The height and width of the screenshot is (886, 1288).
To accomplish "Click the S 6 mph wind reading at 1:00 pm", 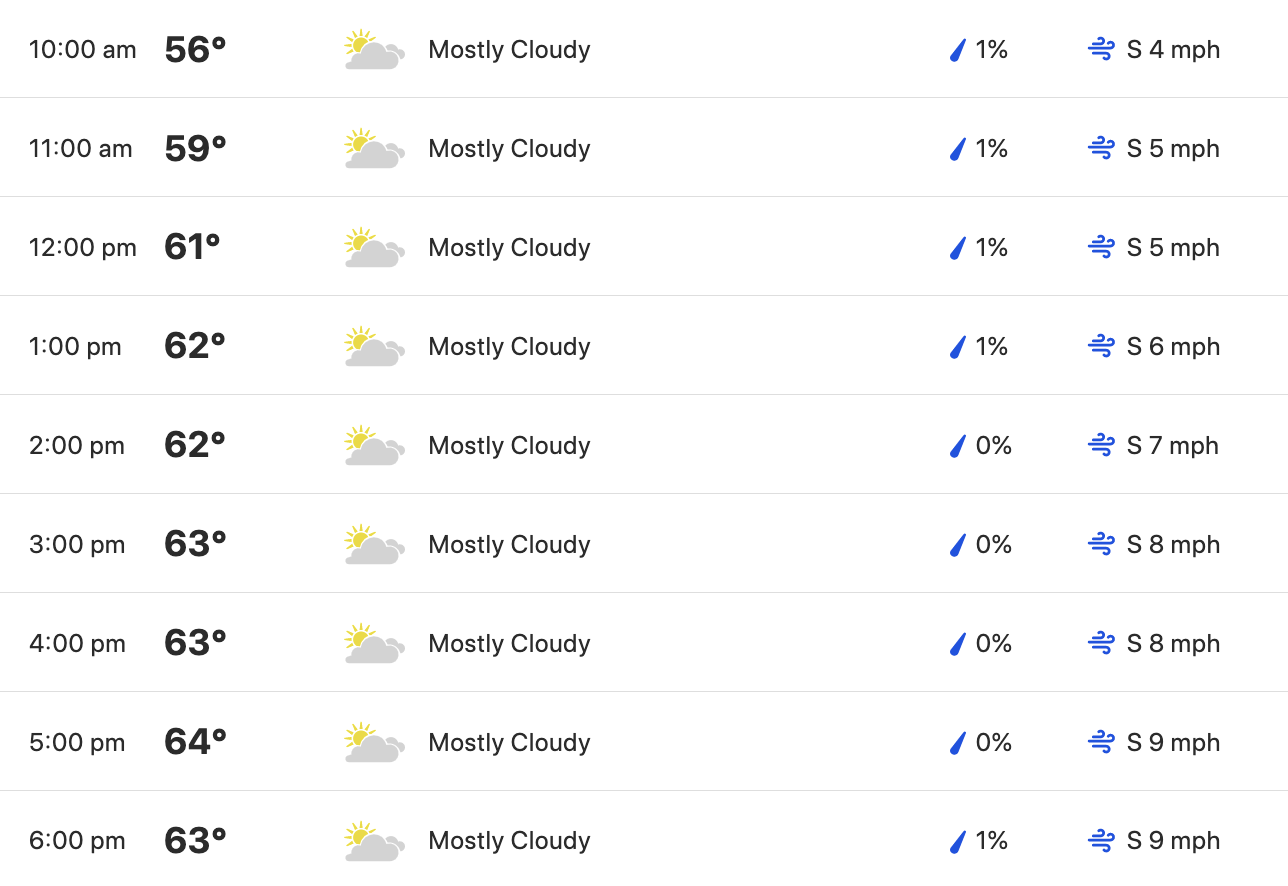I will (1173, 347).
